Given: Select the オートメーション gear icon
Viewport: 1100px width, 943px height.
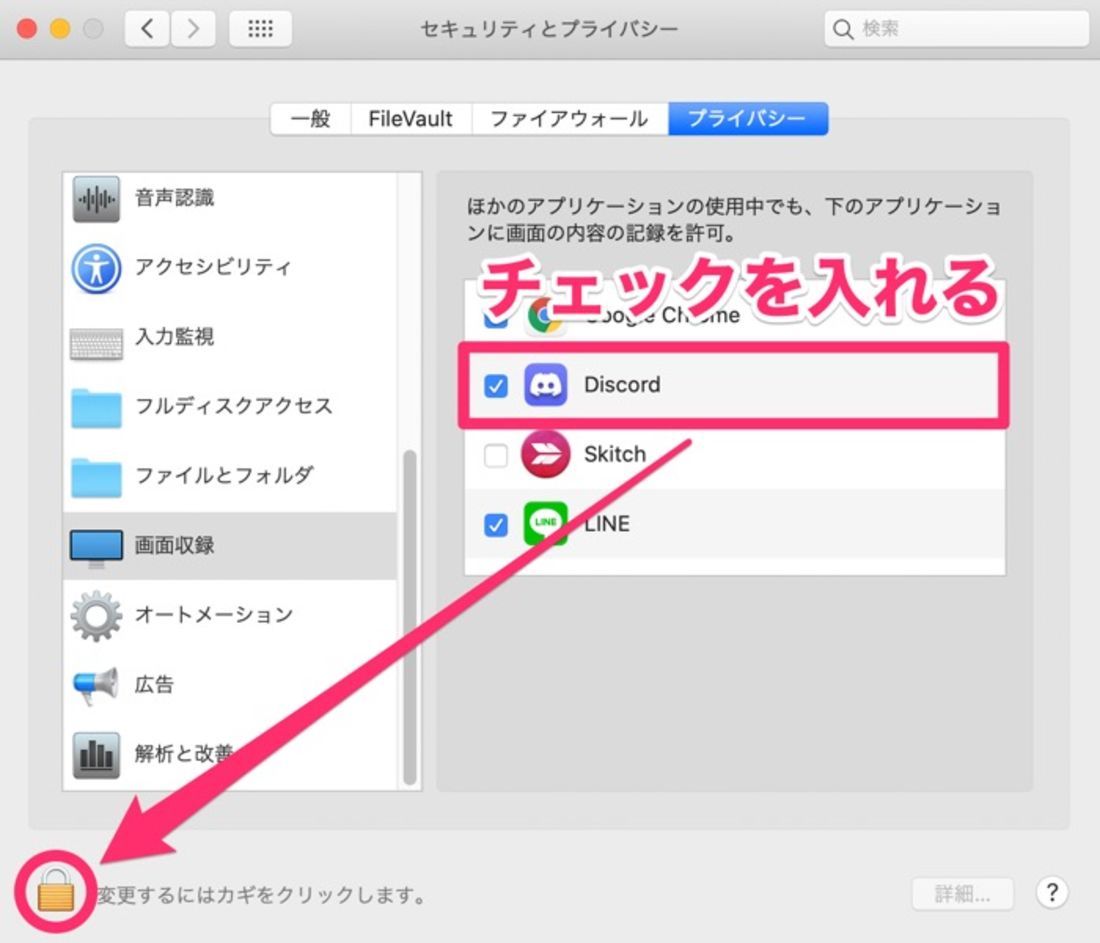Looking at the screenshot, I should 96,616.
